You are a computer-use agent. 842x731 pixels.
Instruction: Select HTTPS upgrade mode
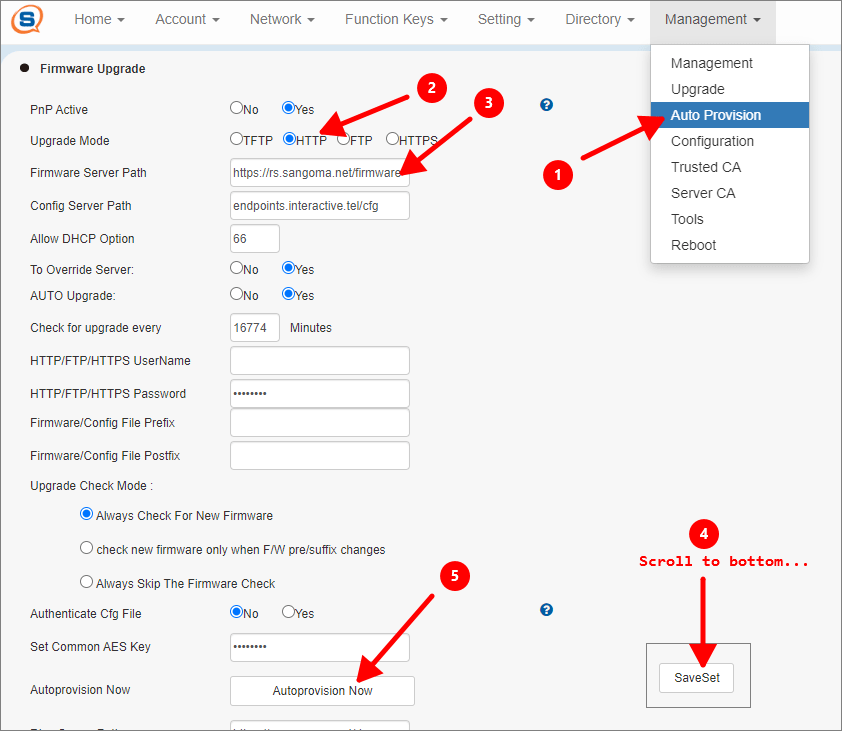click(391, 140)
